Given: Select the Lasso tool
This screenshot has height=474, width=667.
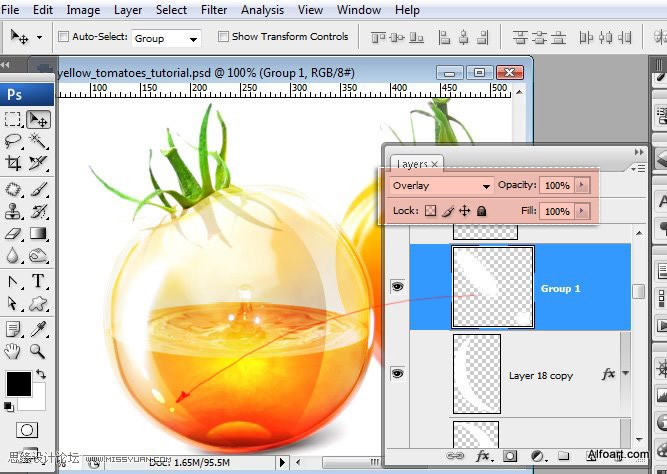Looking at the screenshot, I should (x=13, y=140).
